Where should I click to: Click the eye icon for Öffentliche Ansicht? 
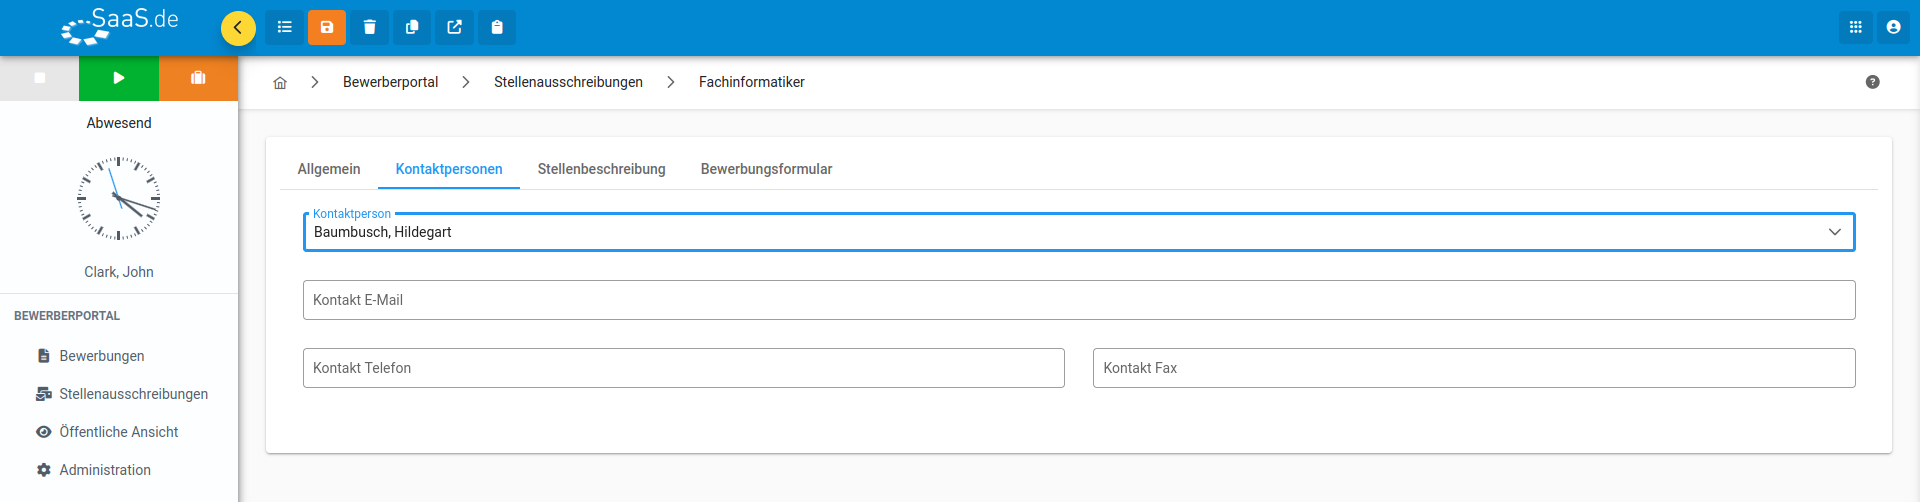tap(44, 432)
